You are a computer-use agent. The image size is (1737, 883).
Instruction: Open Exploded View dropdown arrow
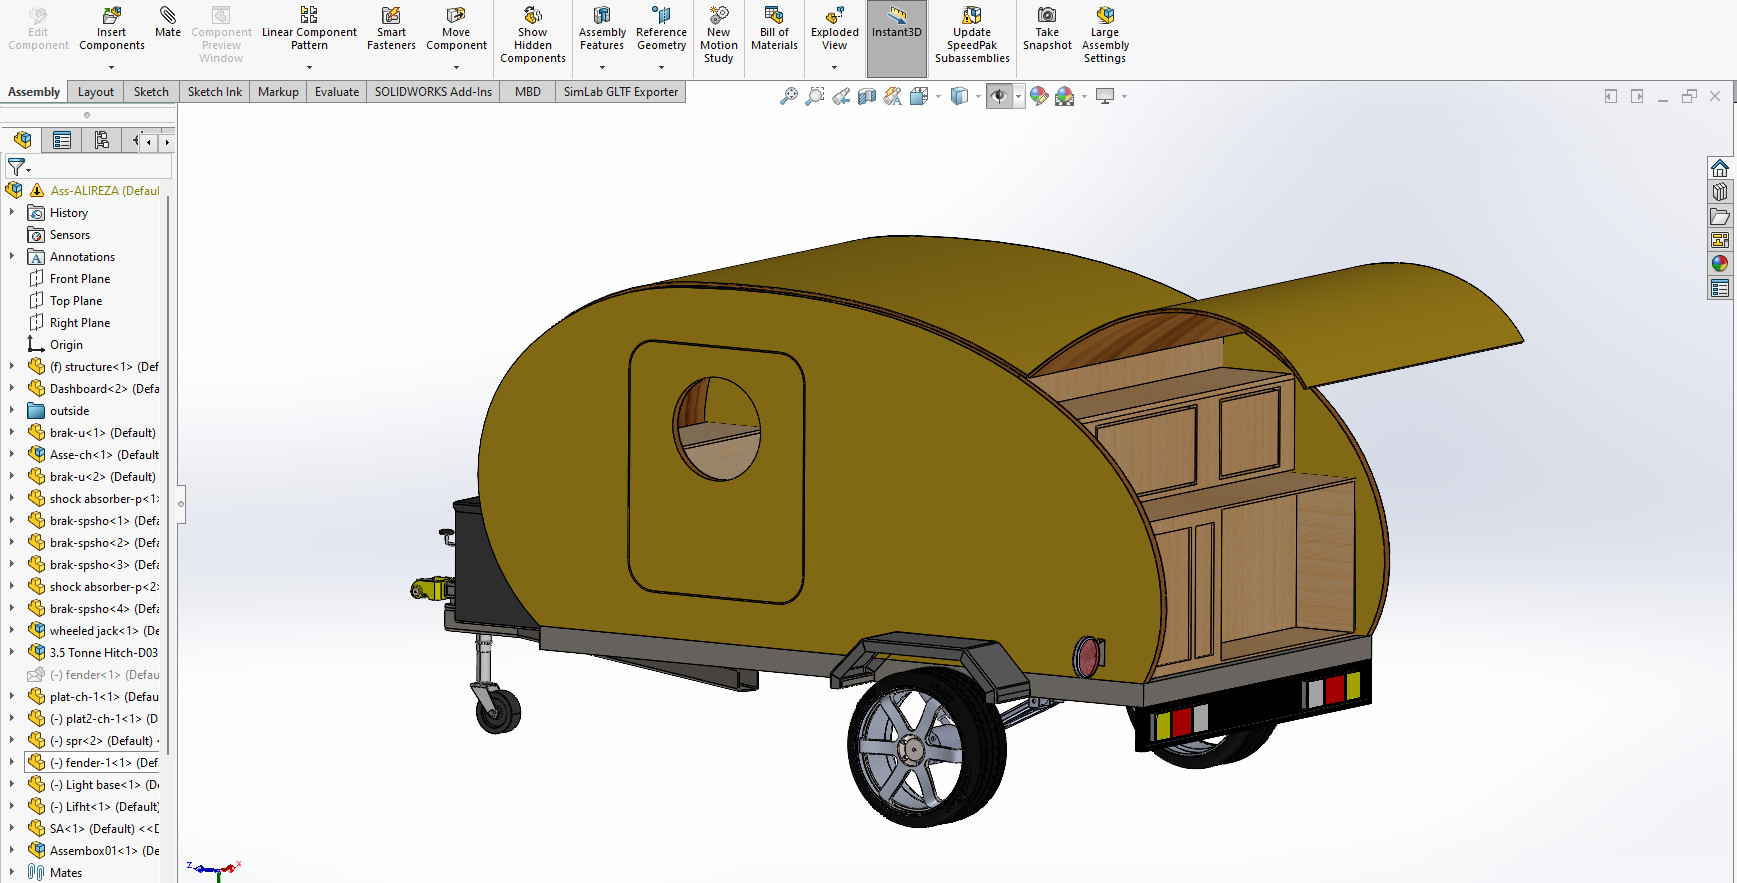click(834, 68)
